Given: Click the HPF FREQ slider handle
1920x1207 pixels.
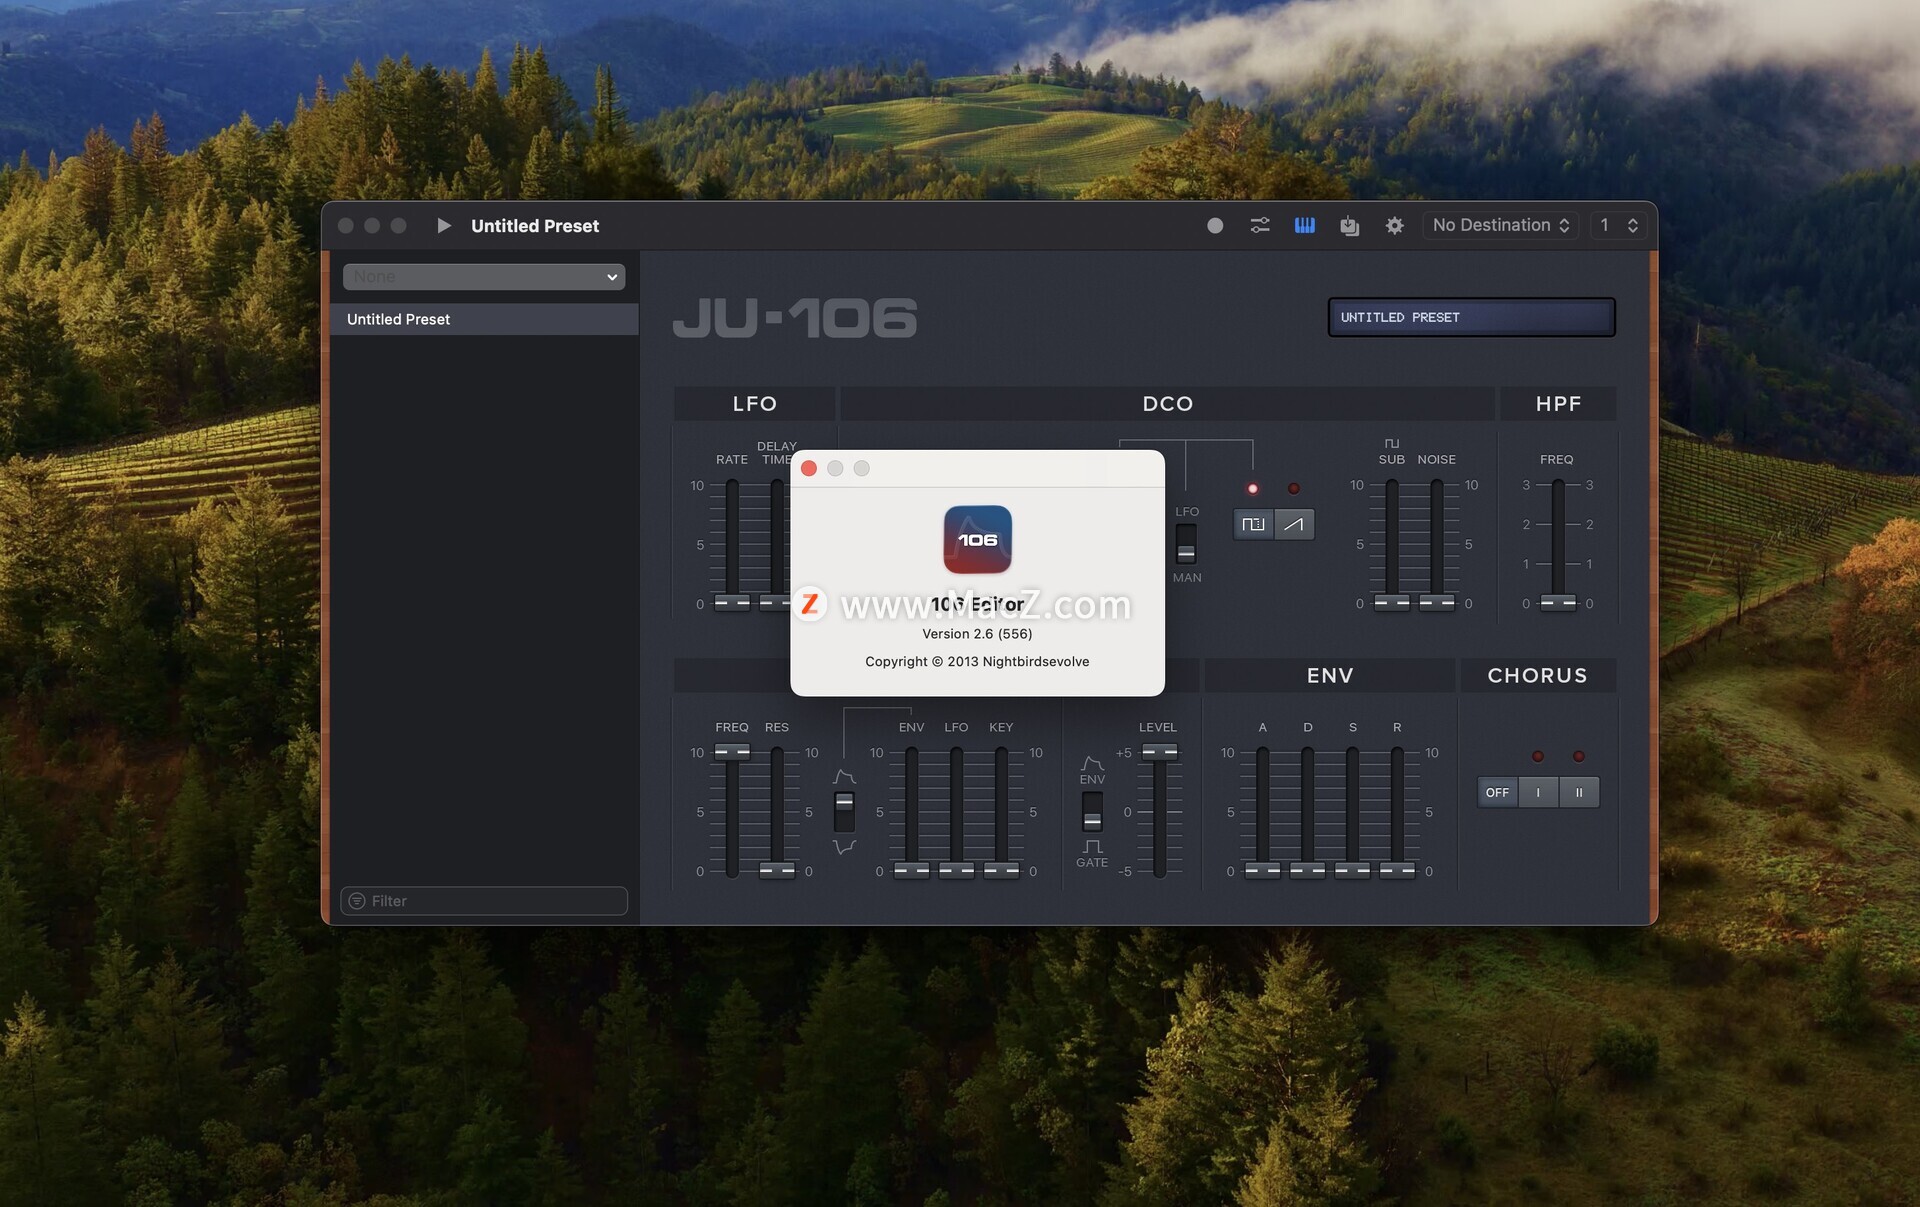Looking at the screenshot, I should point(1557,602).
